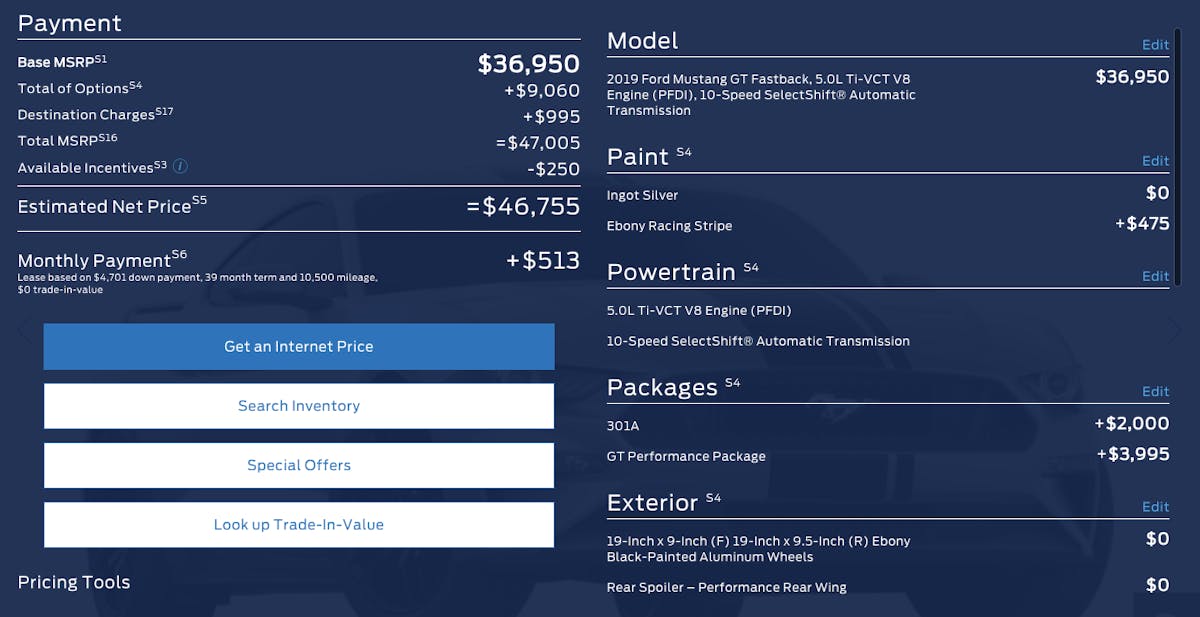Open the S1 footnote beside Base MSRP
This screenshot has width=1200, height=617.
coord(101,59)
